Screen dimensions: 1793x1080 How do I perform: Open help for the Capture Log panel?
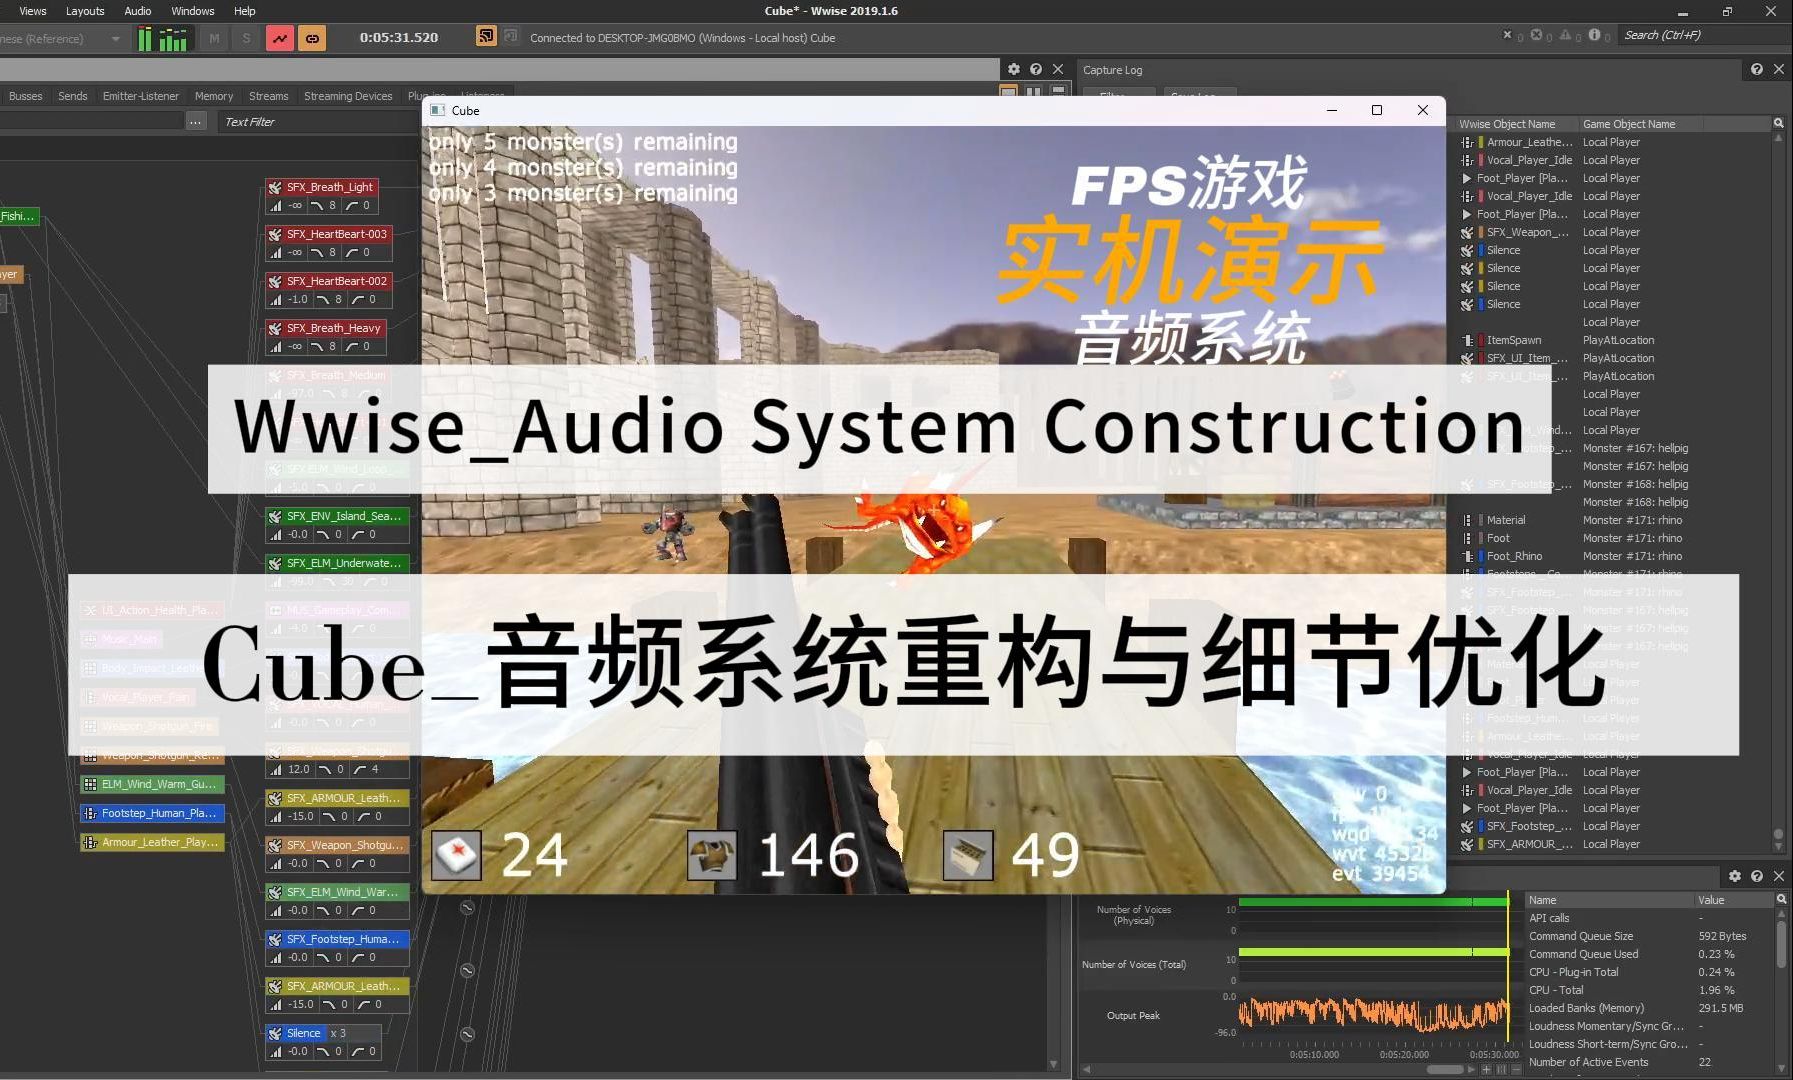(x=1757, y=69)
